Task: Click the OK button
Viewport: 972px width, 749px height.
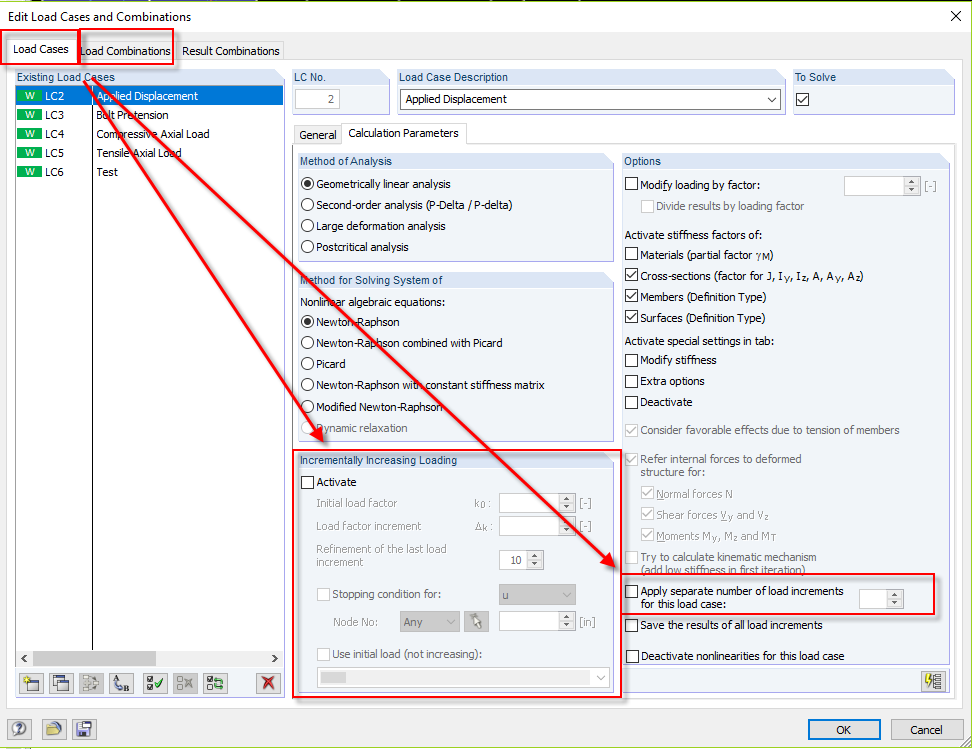Action: pos(845,730)
